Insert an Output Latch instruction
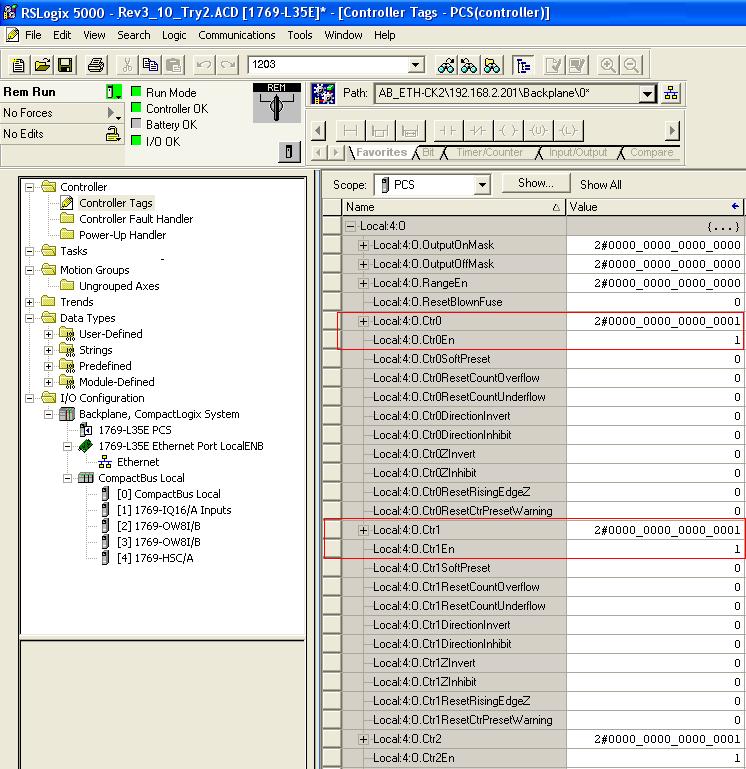Image resolution: width=746 pixels, height=769 pixels. [568, 130]
